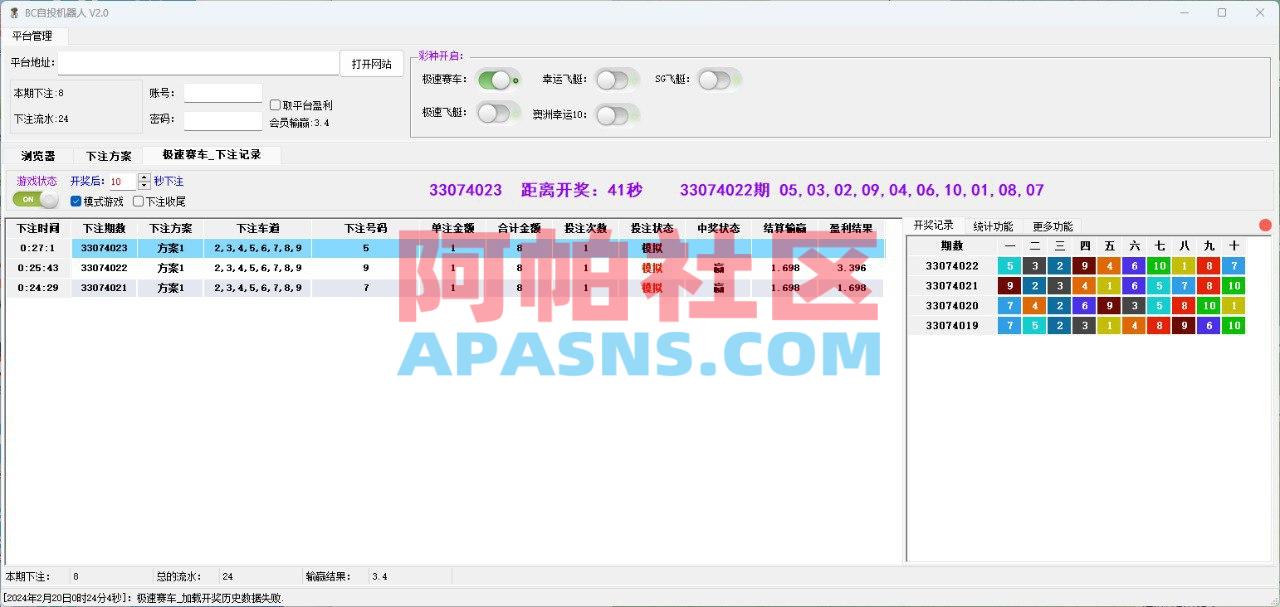Image resolution: width=1280 pixels, height=607 pixels.
Task: Open the 下注方案 tab
Action: point(108,156)
